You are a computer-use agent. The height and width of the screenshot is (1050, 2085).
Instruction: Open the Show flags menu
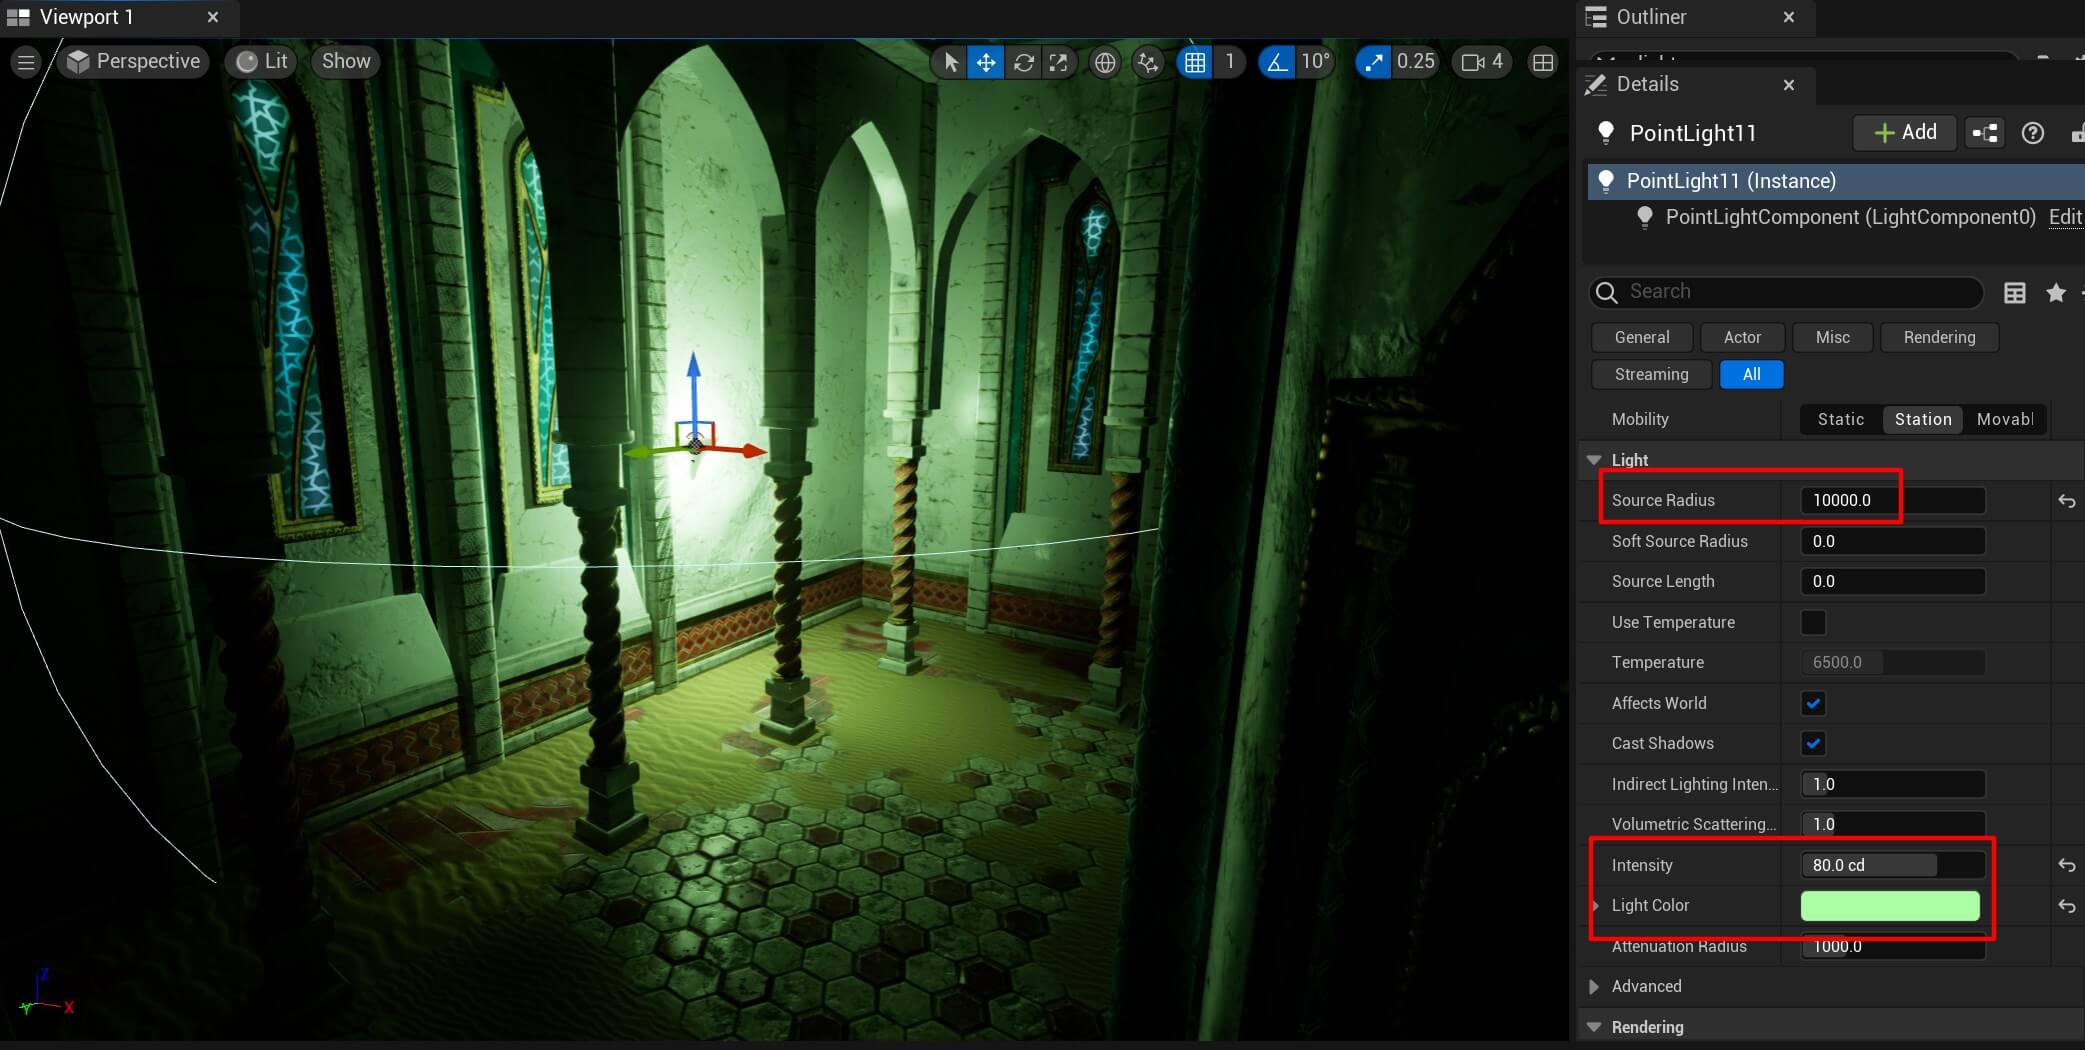point(346,62)
